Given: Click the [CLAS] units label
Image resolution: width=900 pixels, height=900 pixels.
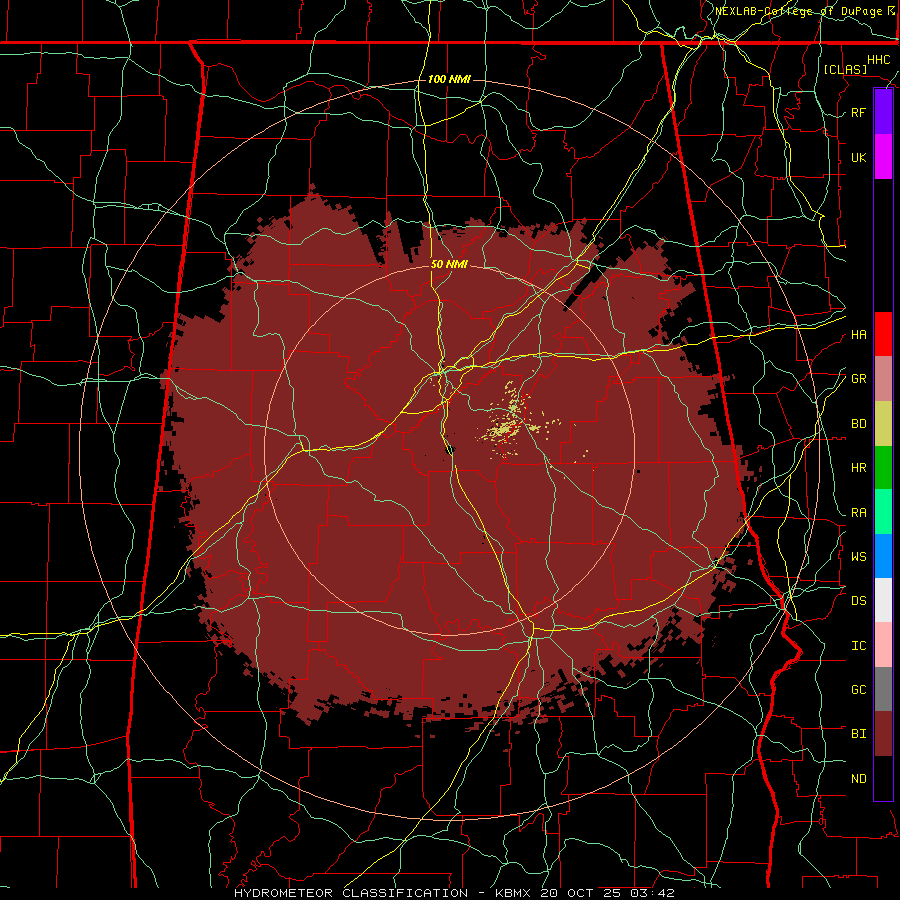Looking at the screenshot, I should point(845,69).
